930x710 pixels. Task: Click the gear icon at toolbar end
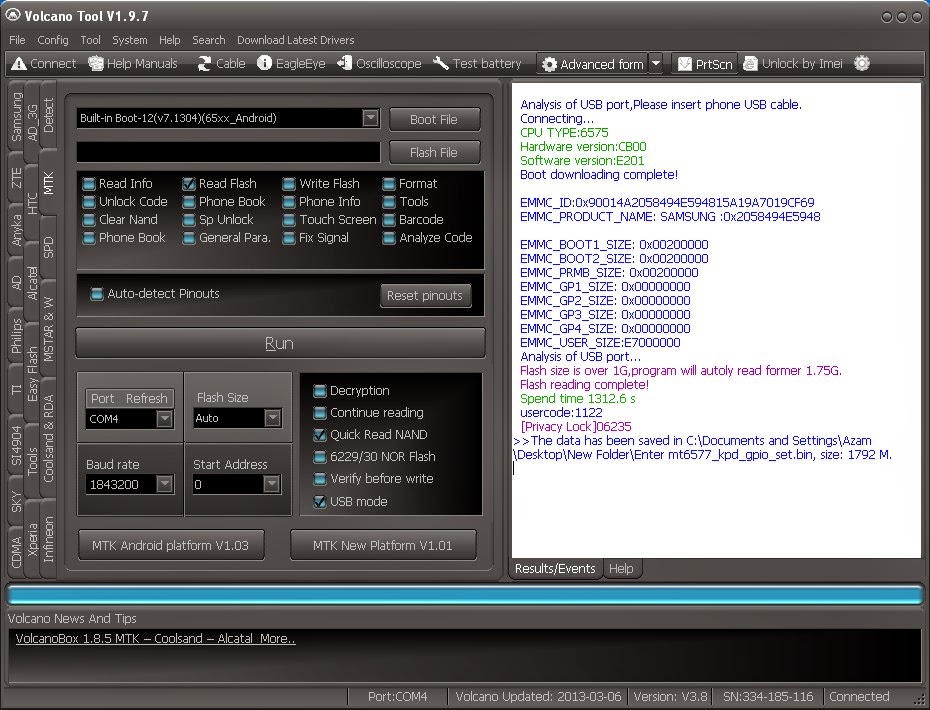pos(862,63)
